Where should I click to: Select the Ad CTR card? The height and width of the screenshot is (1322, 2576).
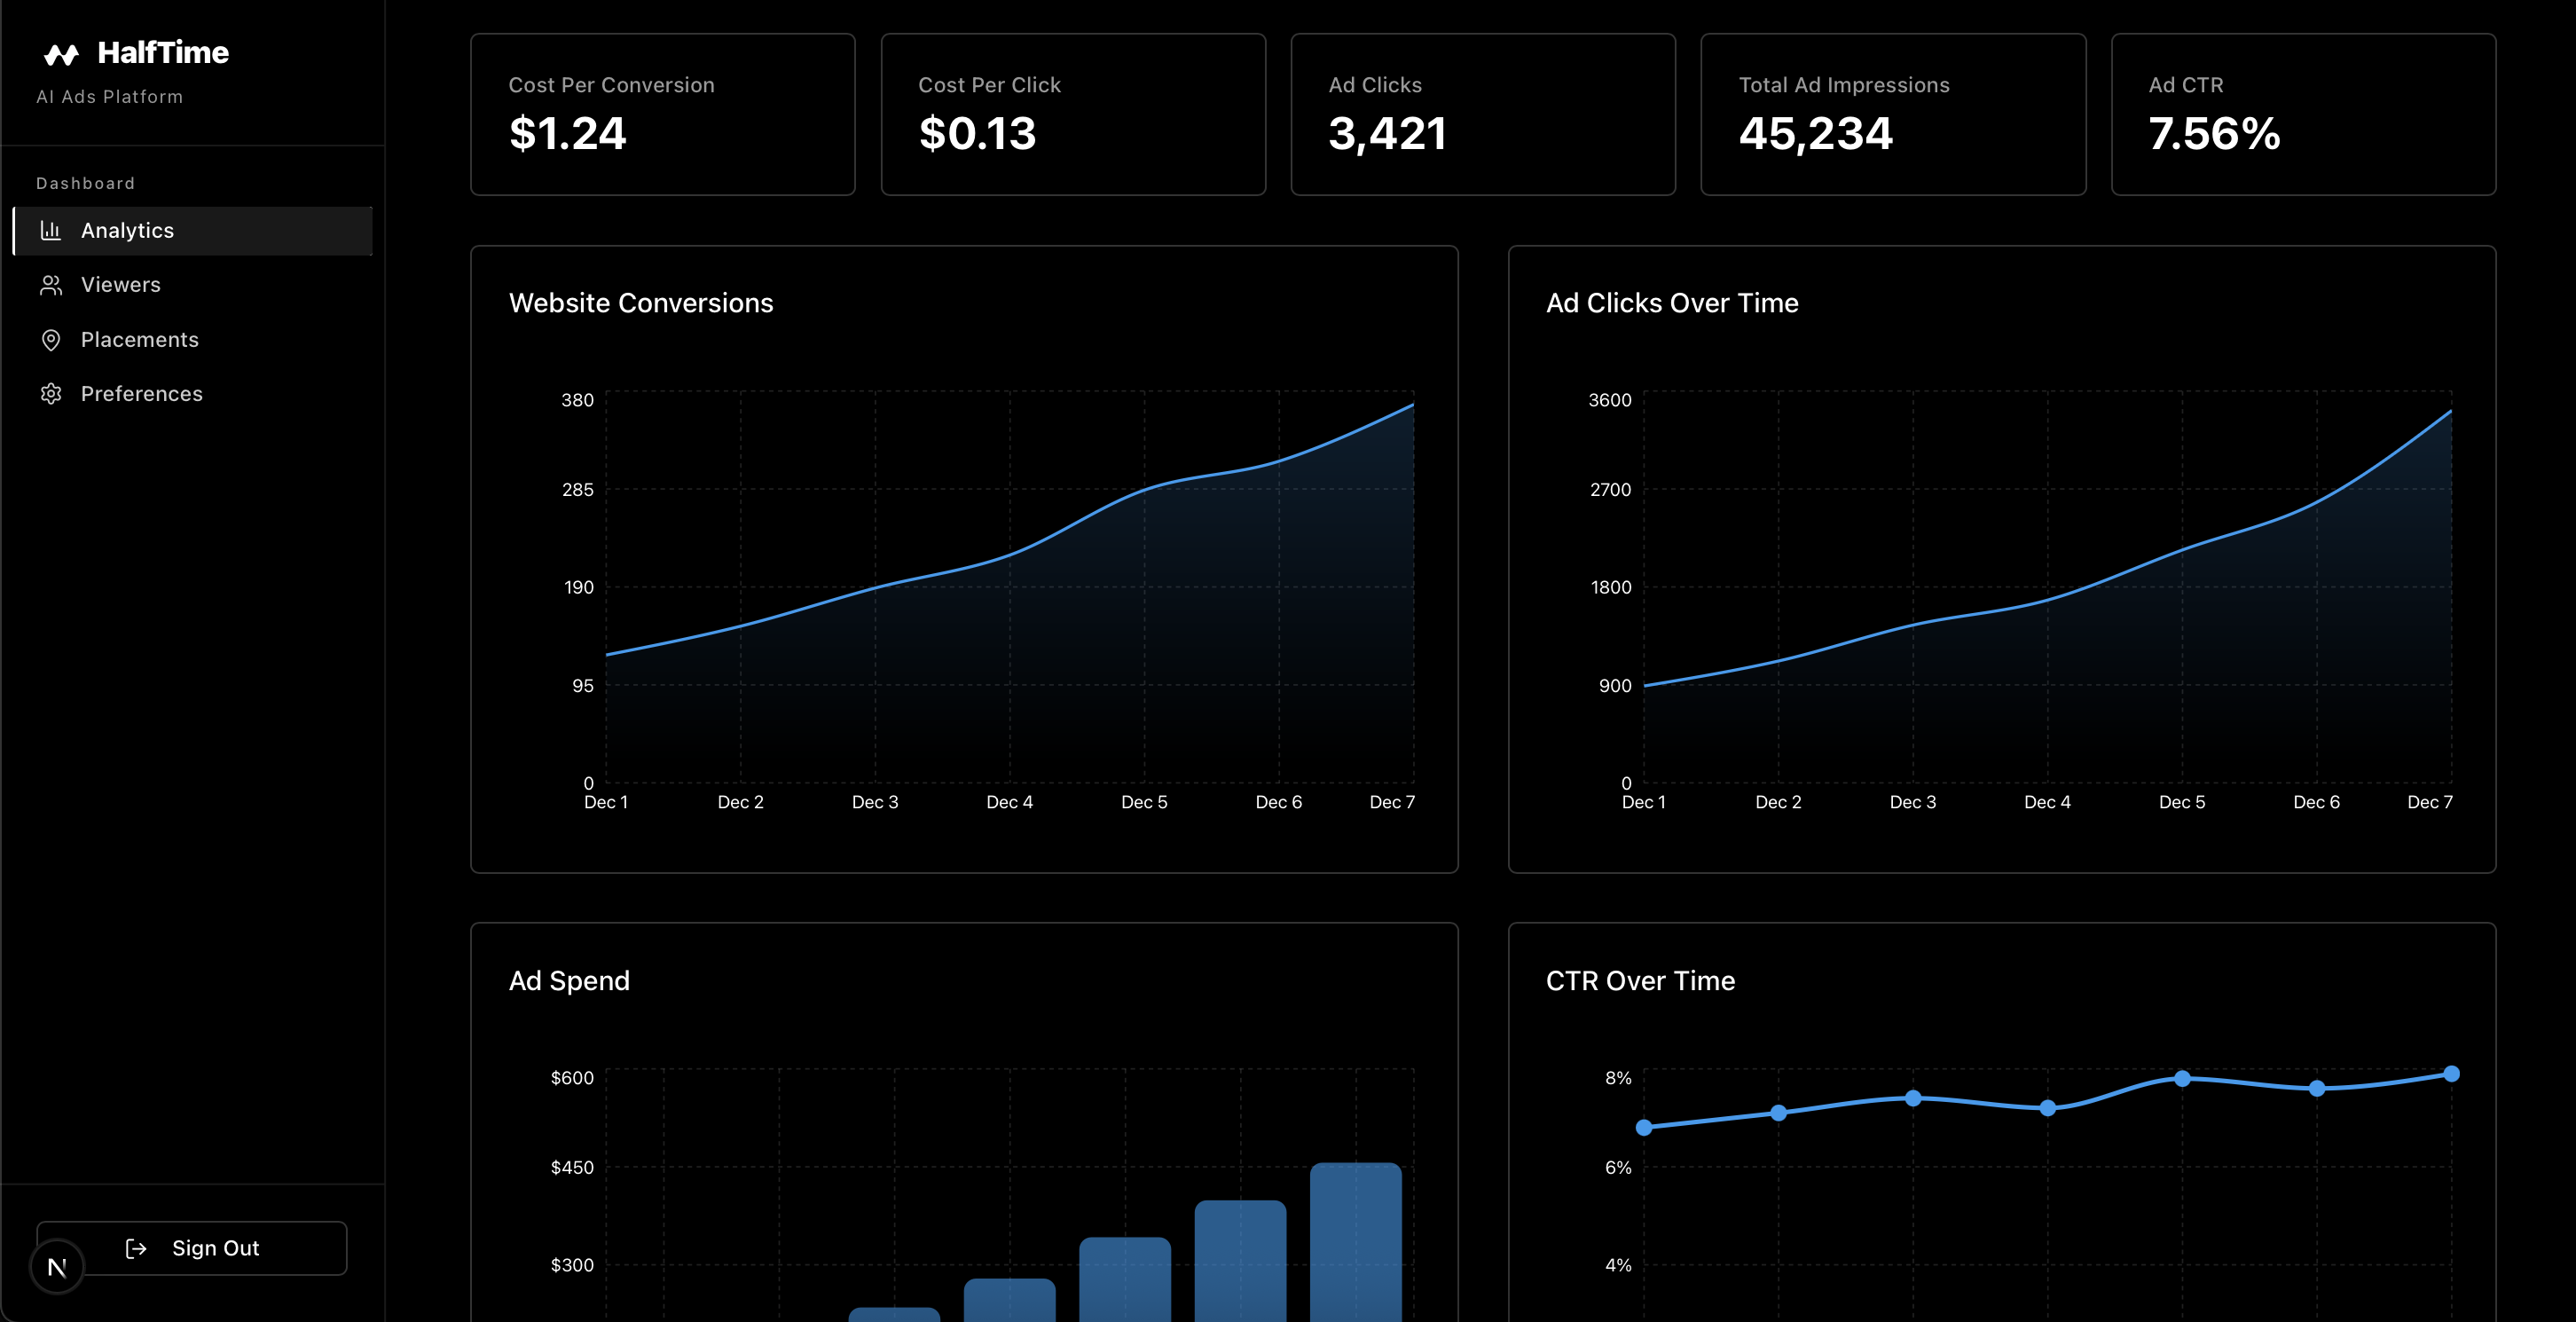2302,114
